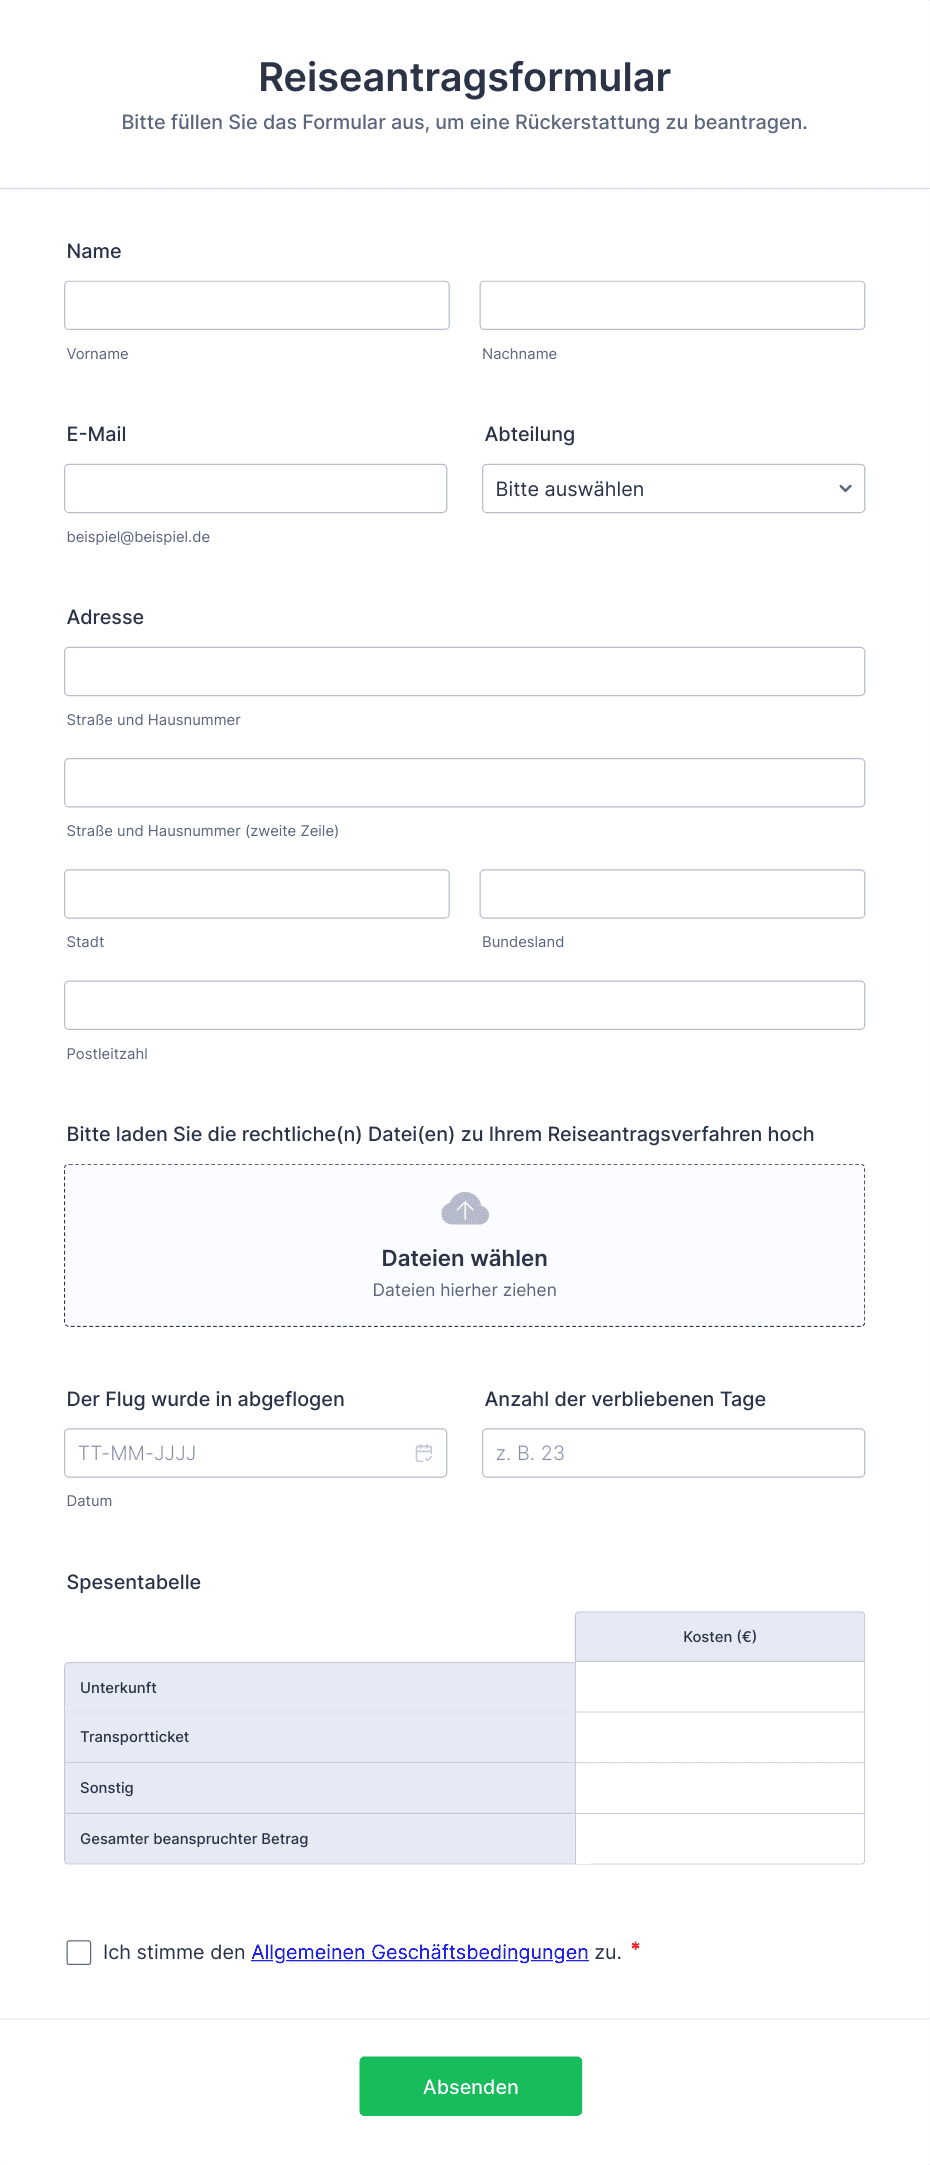
Task: Click the dropdown chevron next to Bitte auswählen
Action: (x=844, y=489)
